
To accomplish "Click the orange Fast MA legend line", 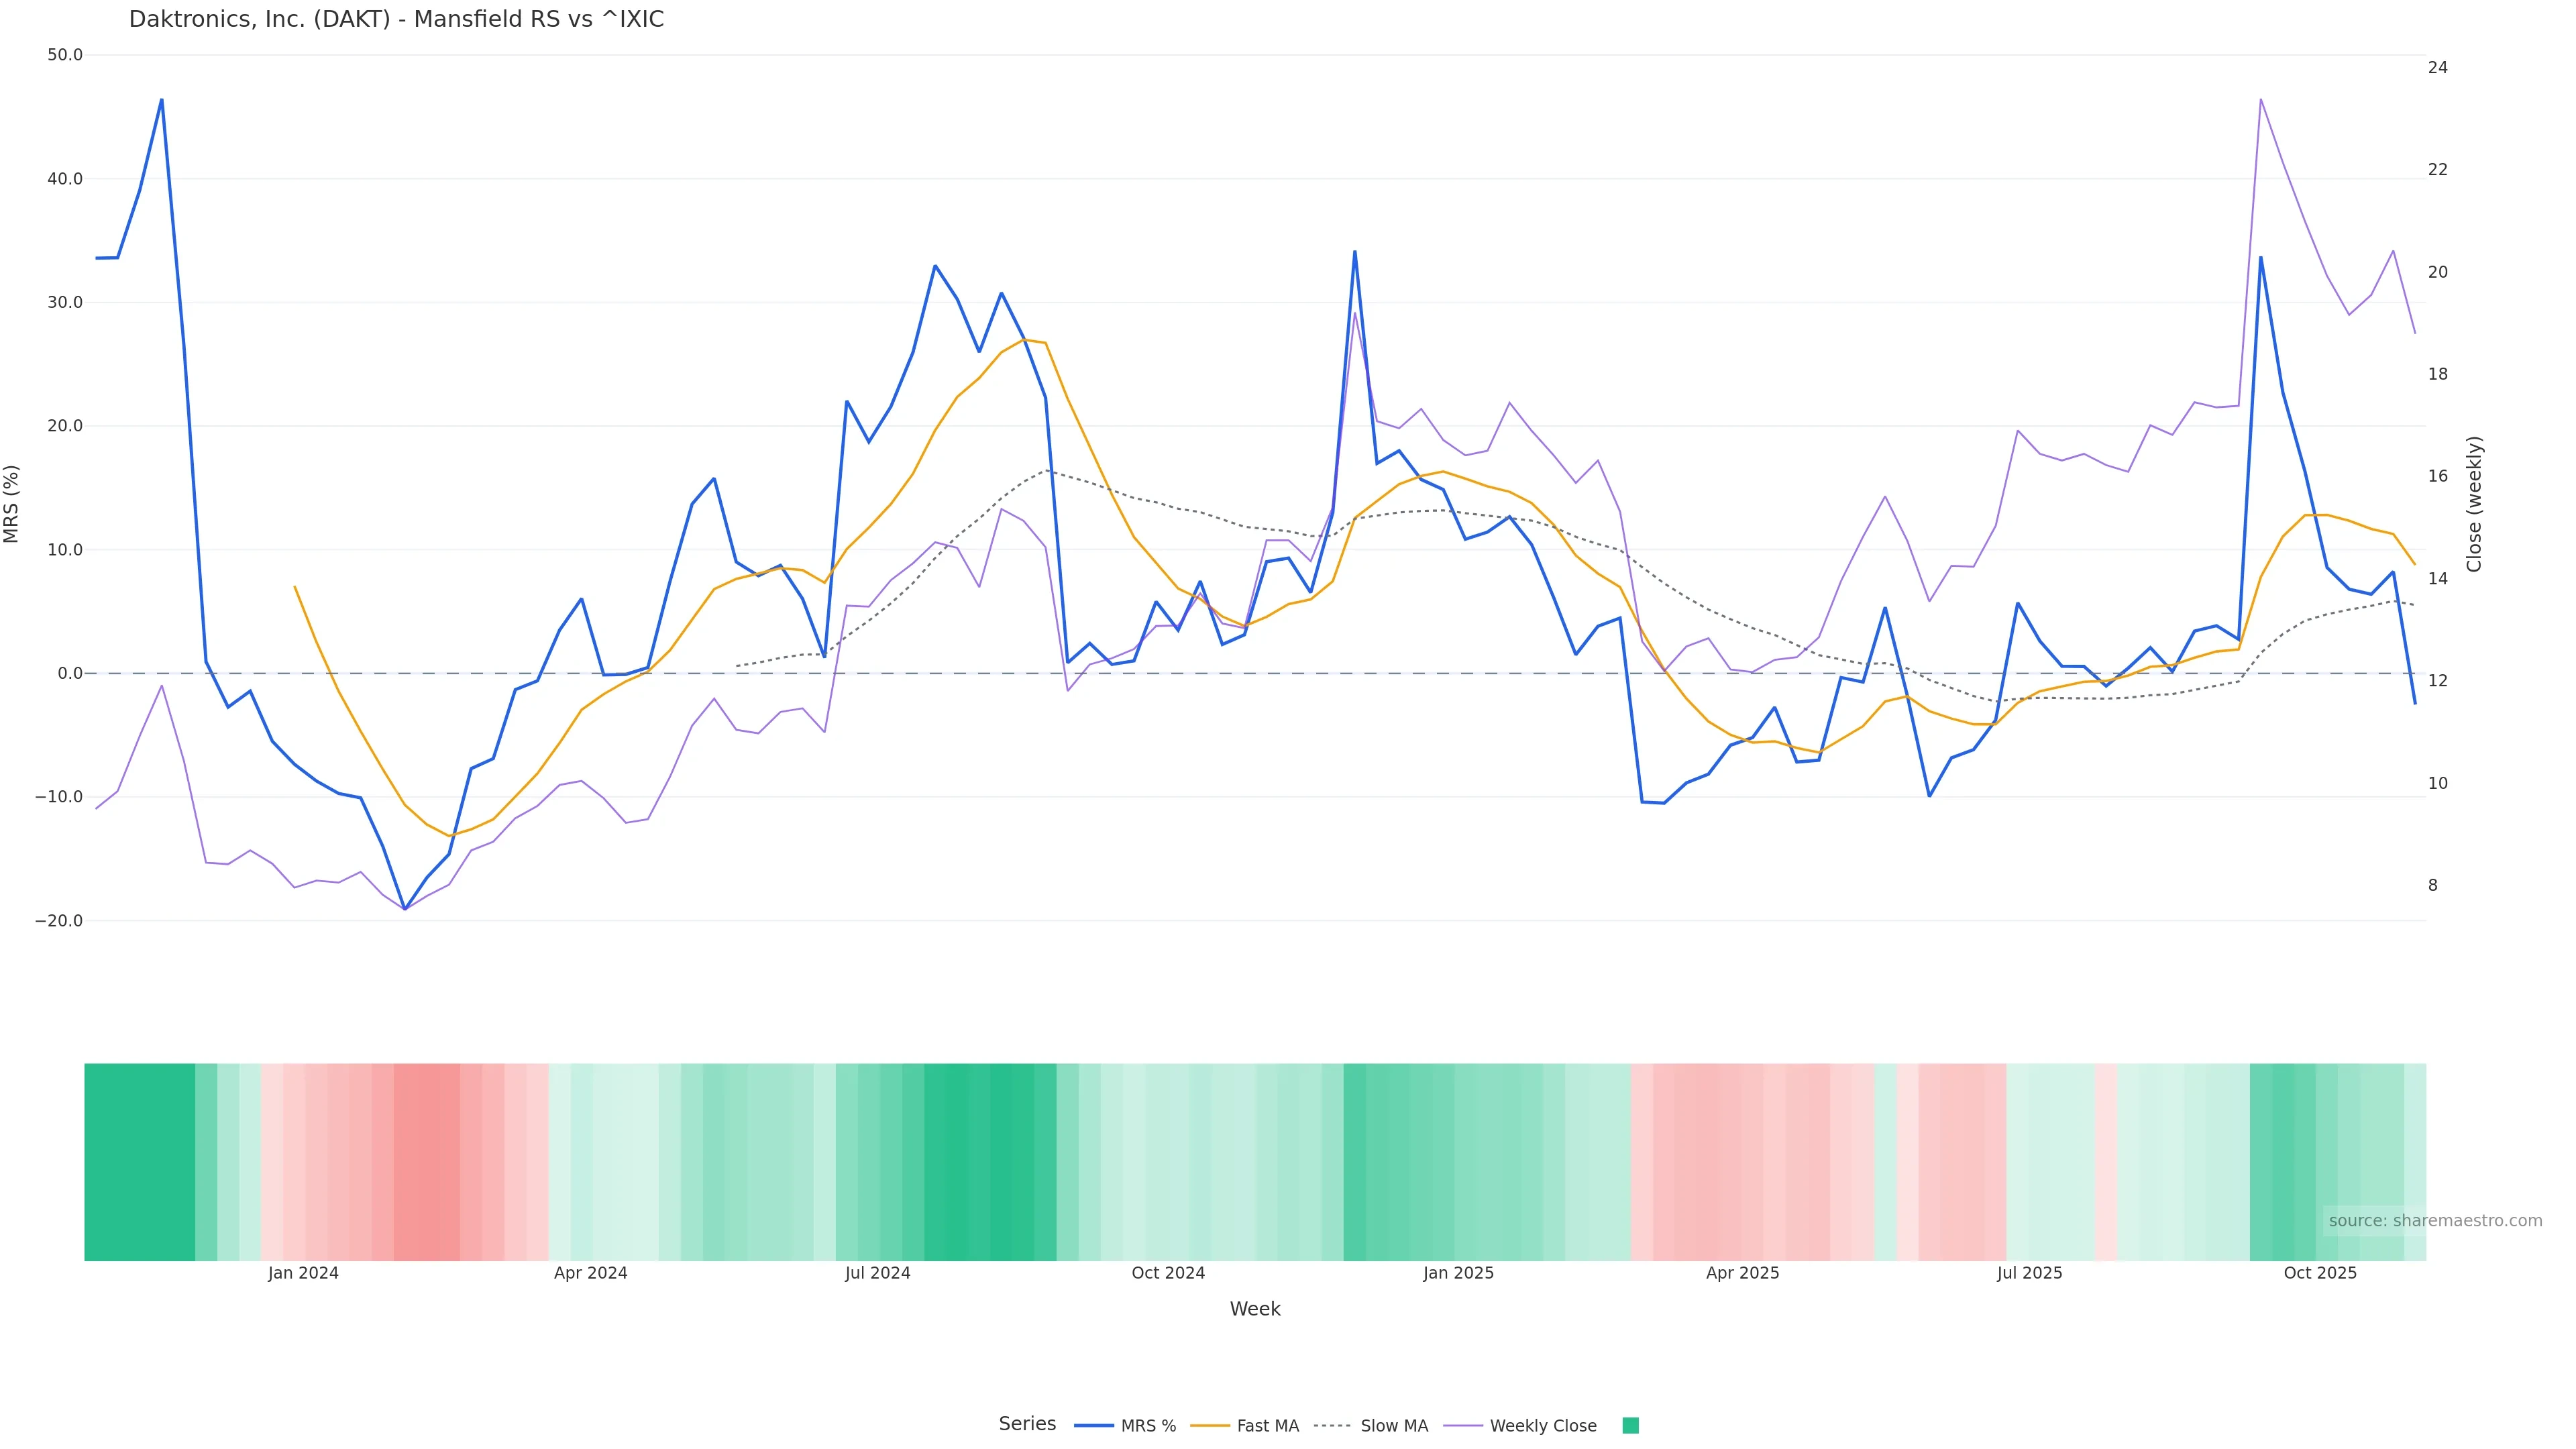I will tap(1210, 1426).
